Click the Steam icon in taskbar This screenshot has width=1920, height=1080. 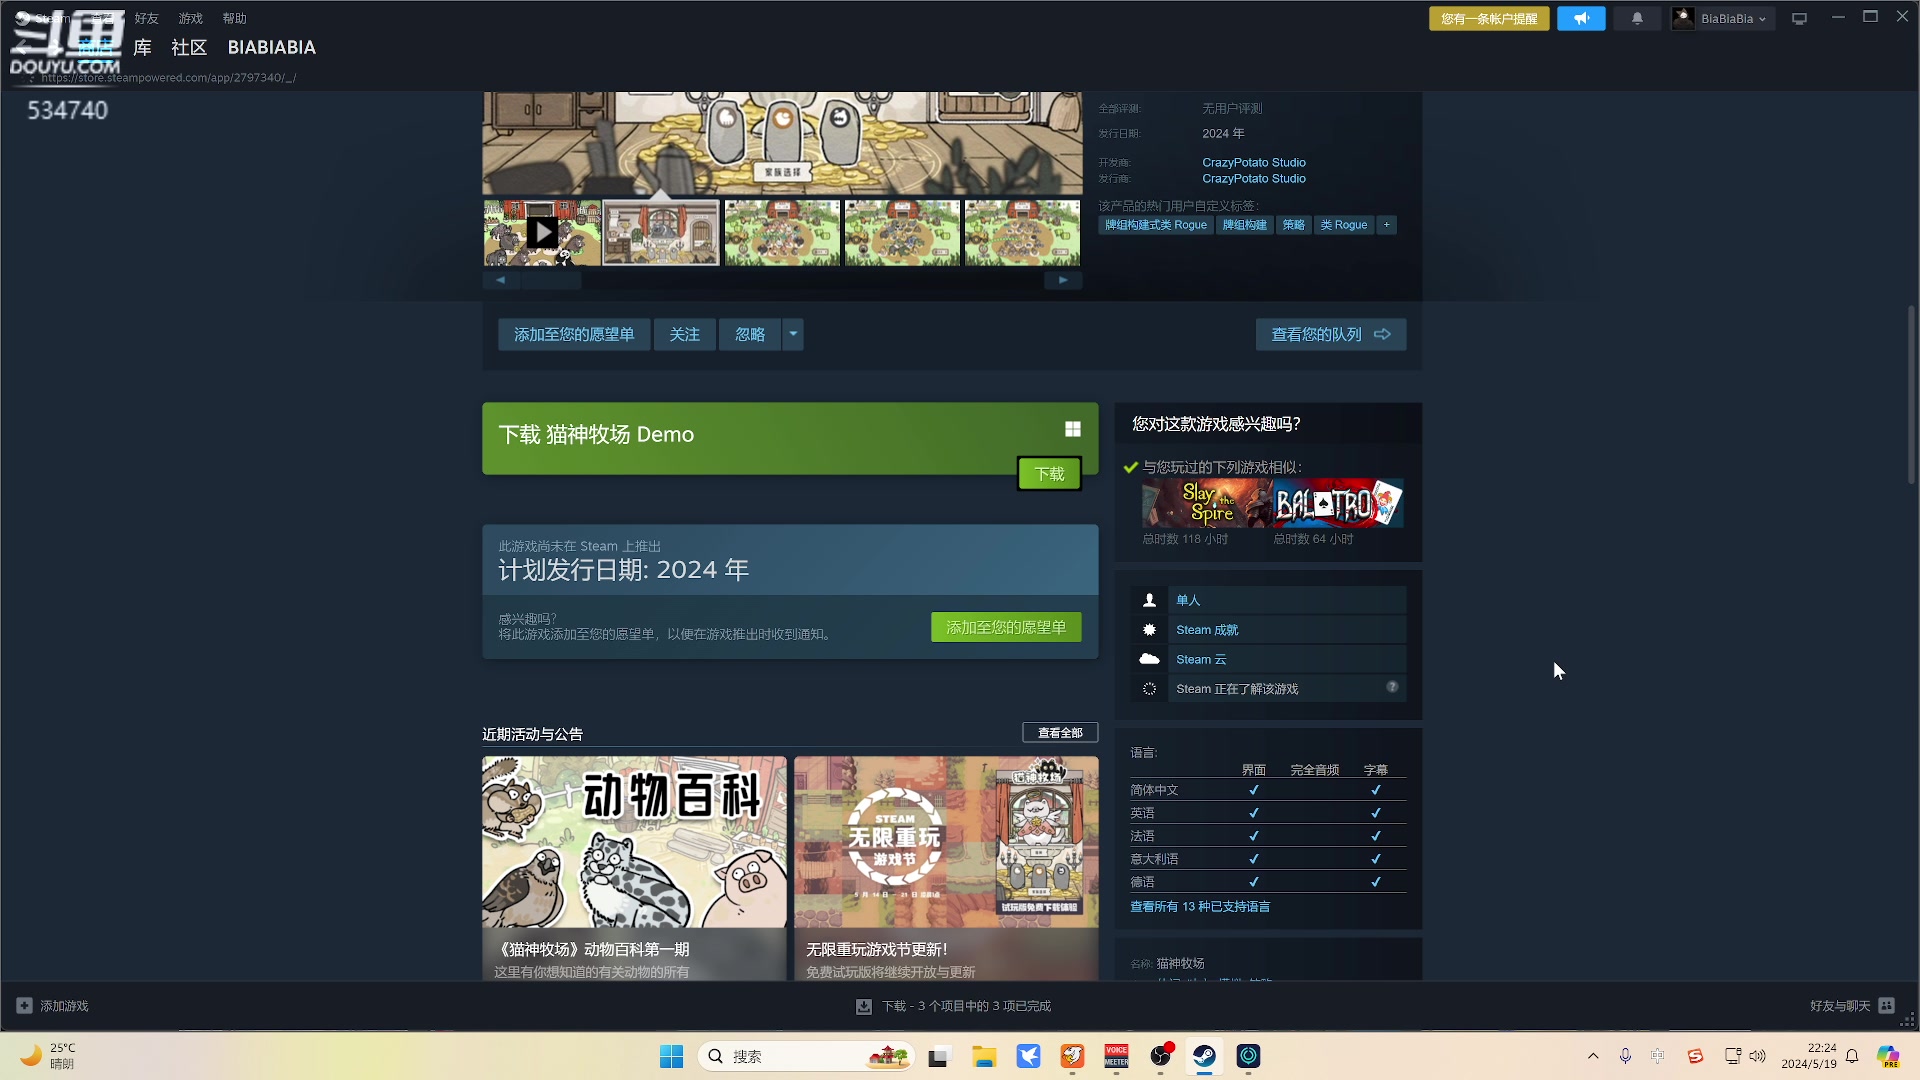[1204, 1056]
